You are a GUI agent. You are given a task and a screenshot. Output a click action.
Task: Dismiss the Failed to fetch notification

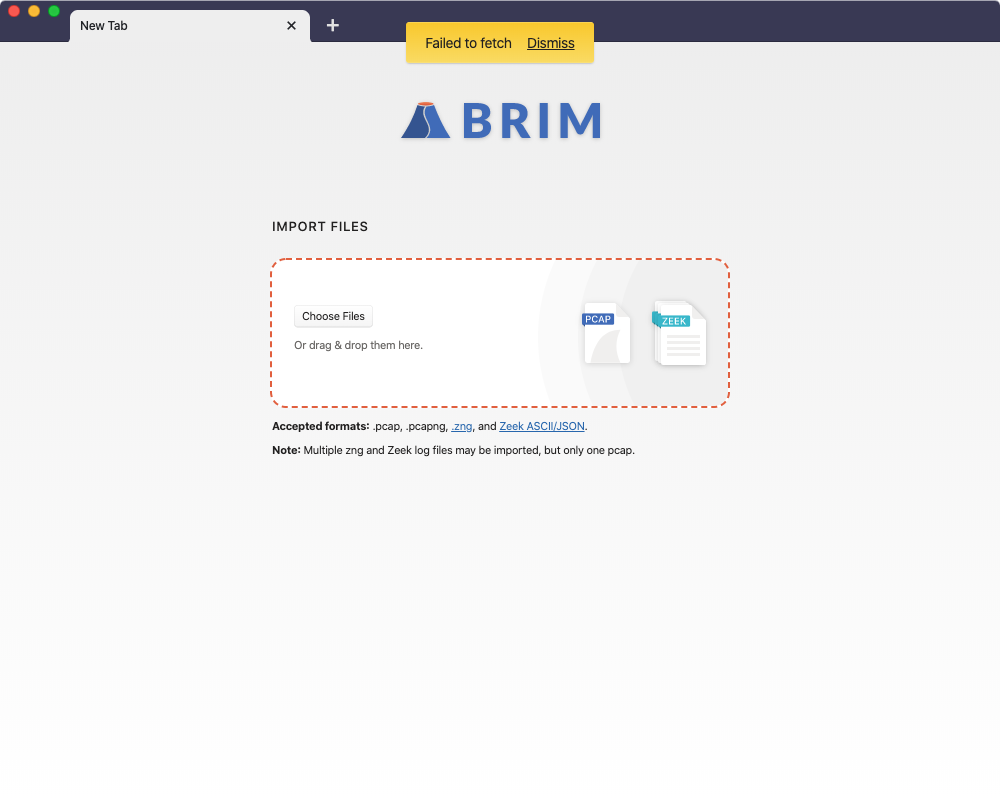(551, 43)
